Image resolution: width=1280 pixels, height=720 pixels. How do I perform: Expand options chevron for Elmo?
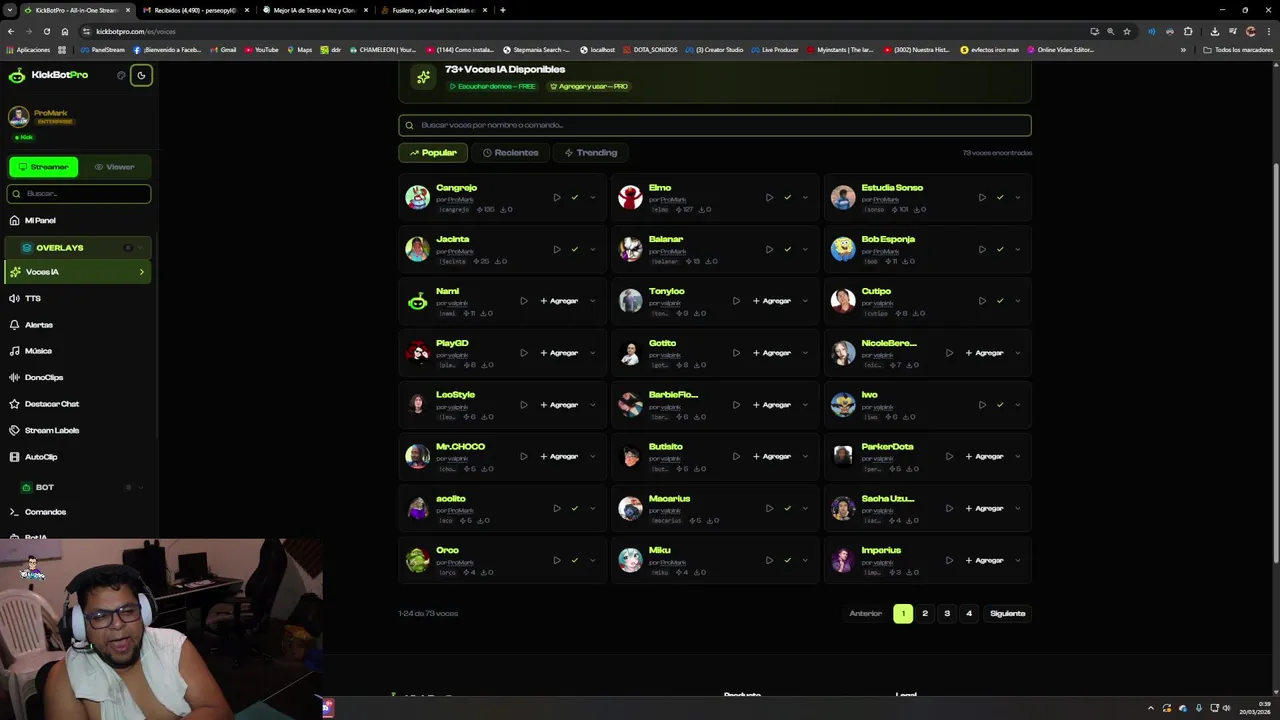pos(805,197)
